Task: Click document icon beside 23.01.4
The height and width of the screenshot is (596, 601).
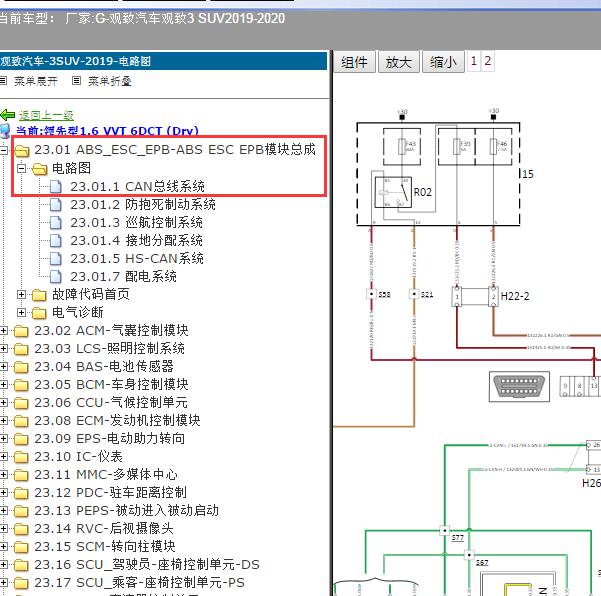Action: [56, 241]
